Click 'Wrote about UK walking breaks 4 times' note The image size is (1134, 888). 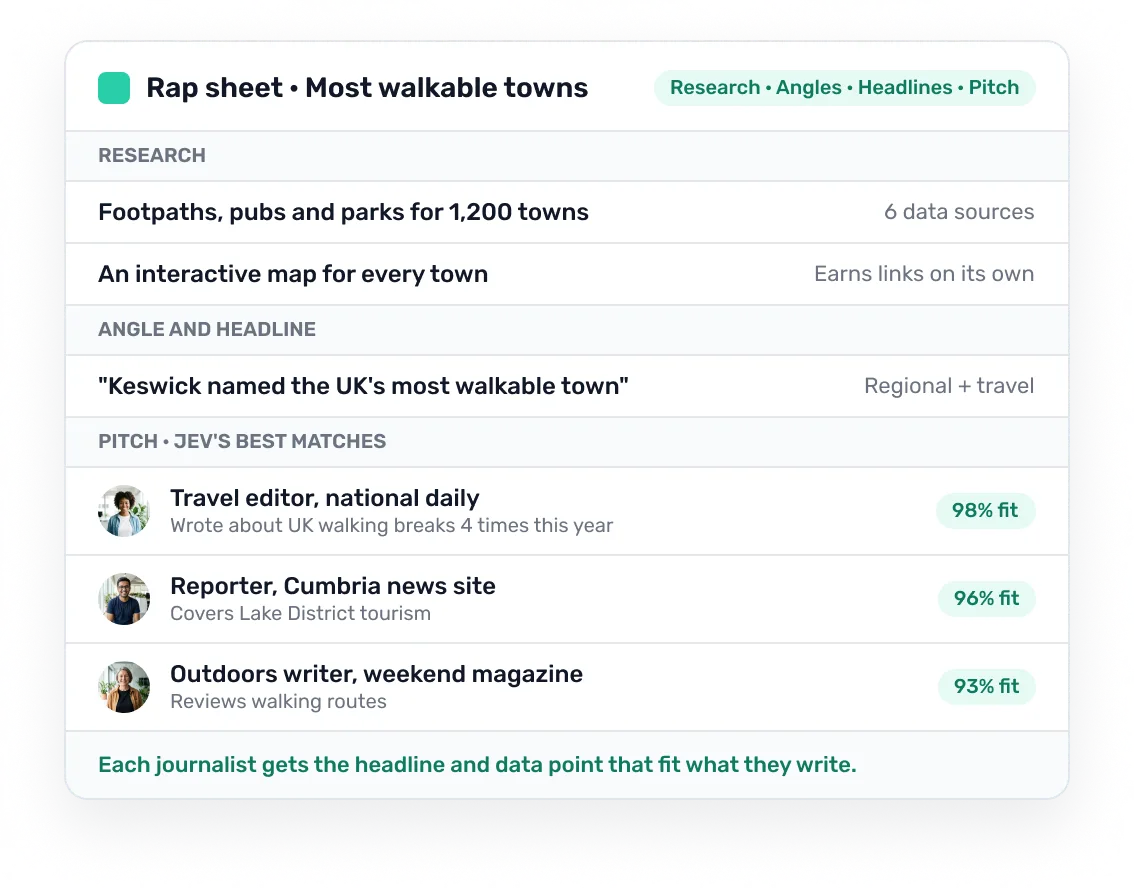point(391,526)
